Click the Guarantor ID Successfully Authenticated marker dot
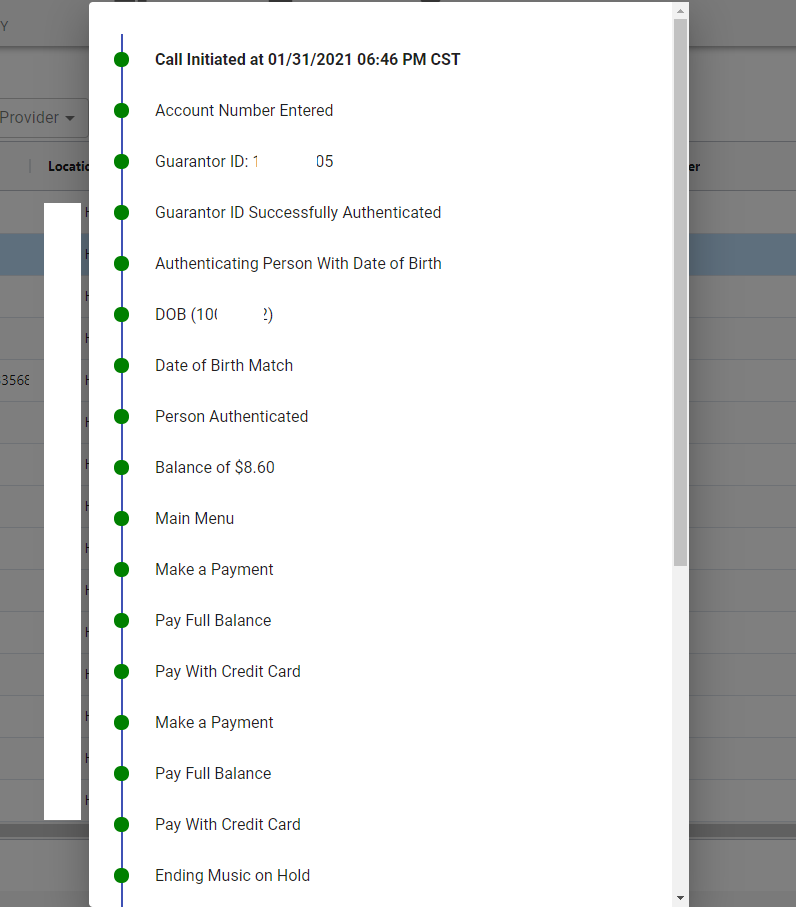 tap(121, 213)
